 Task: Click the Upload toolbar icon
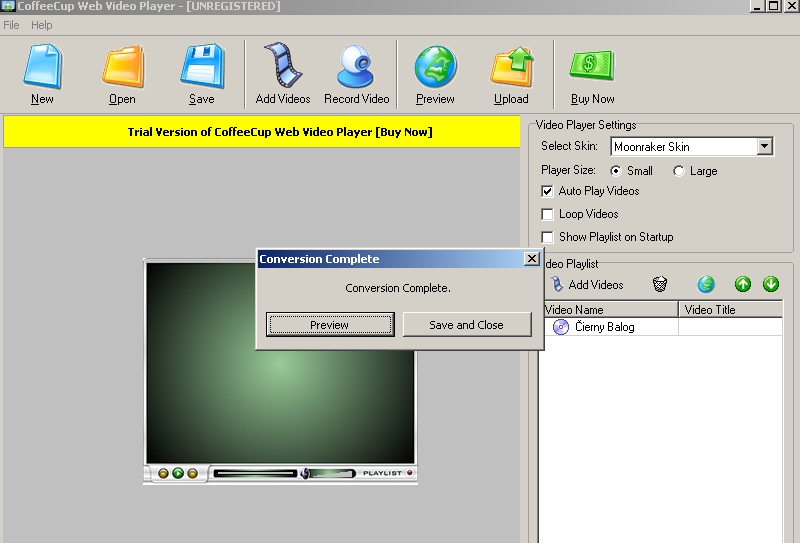(511, 66)
